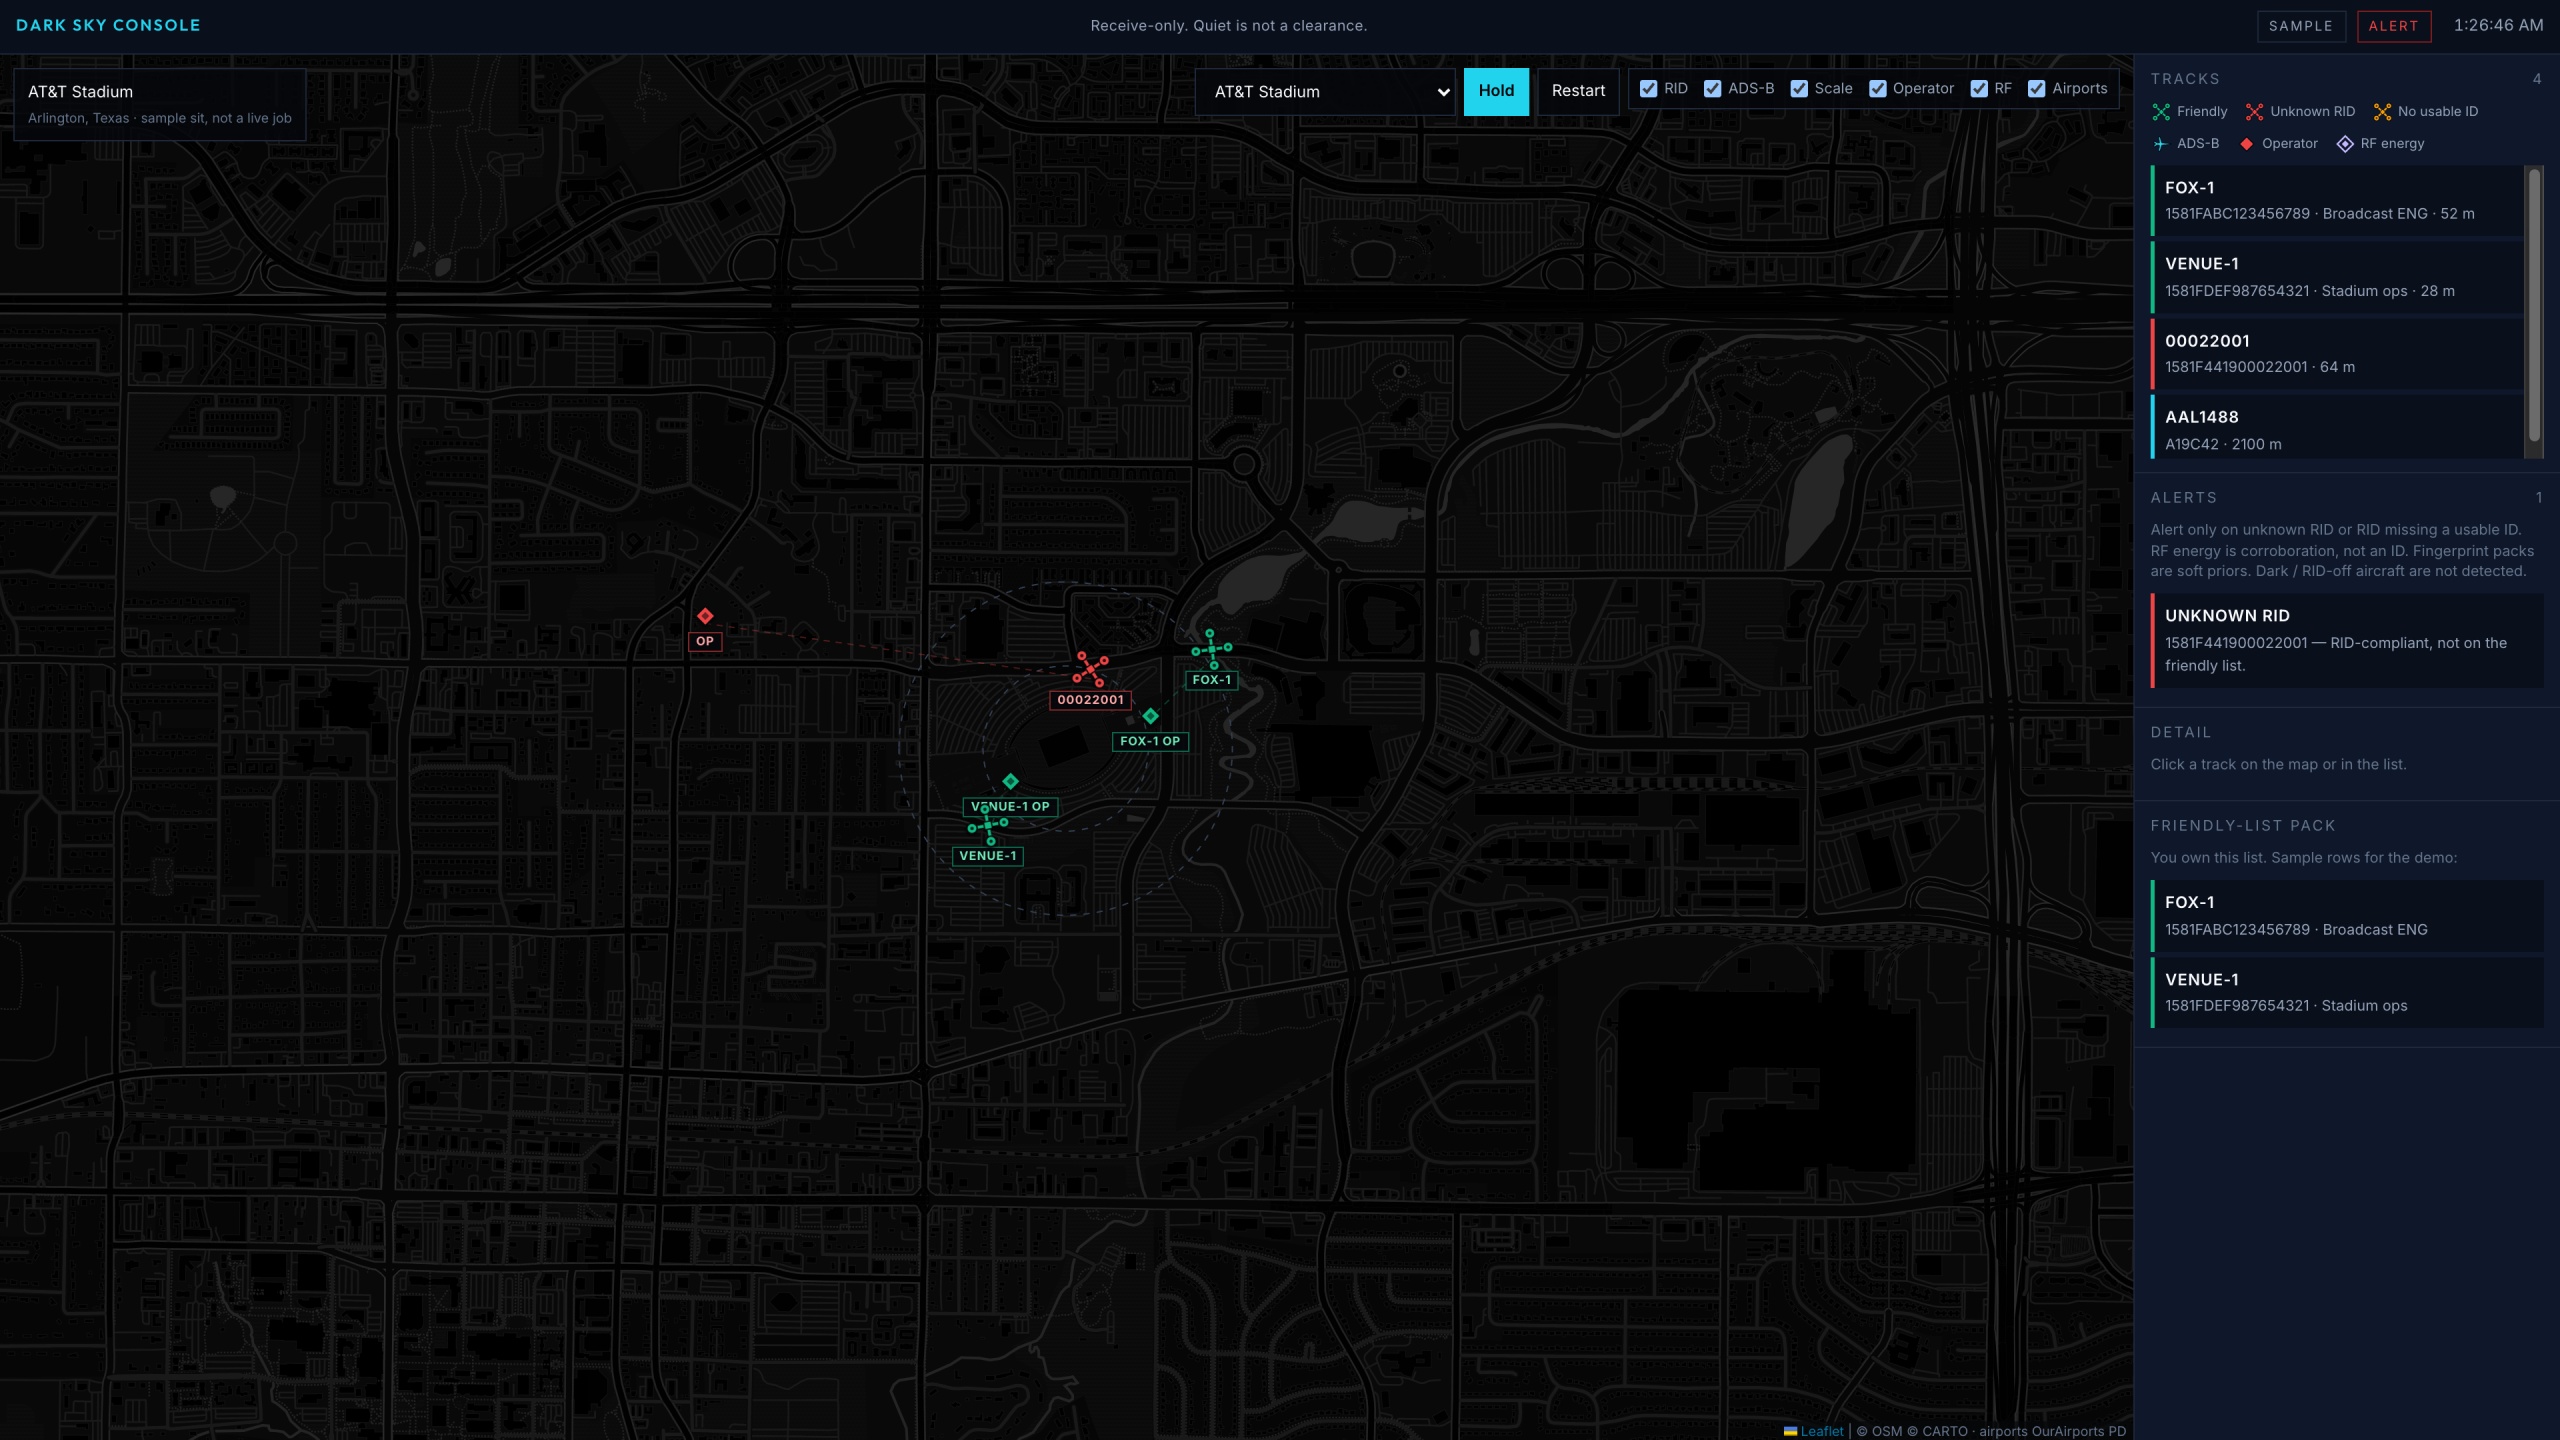The width and height of the screenshot is (2560, 1440).
Task: Disable the Scale checkbox
Action: coord(1799,89)
